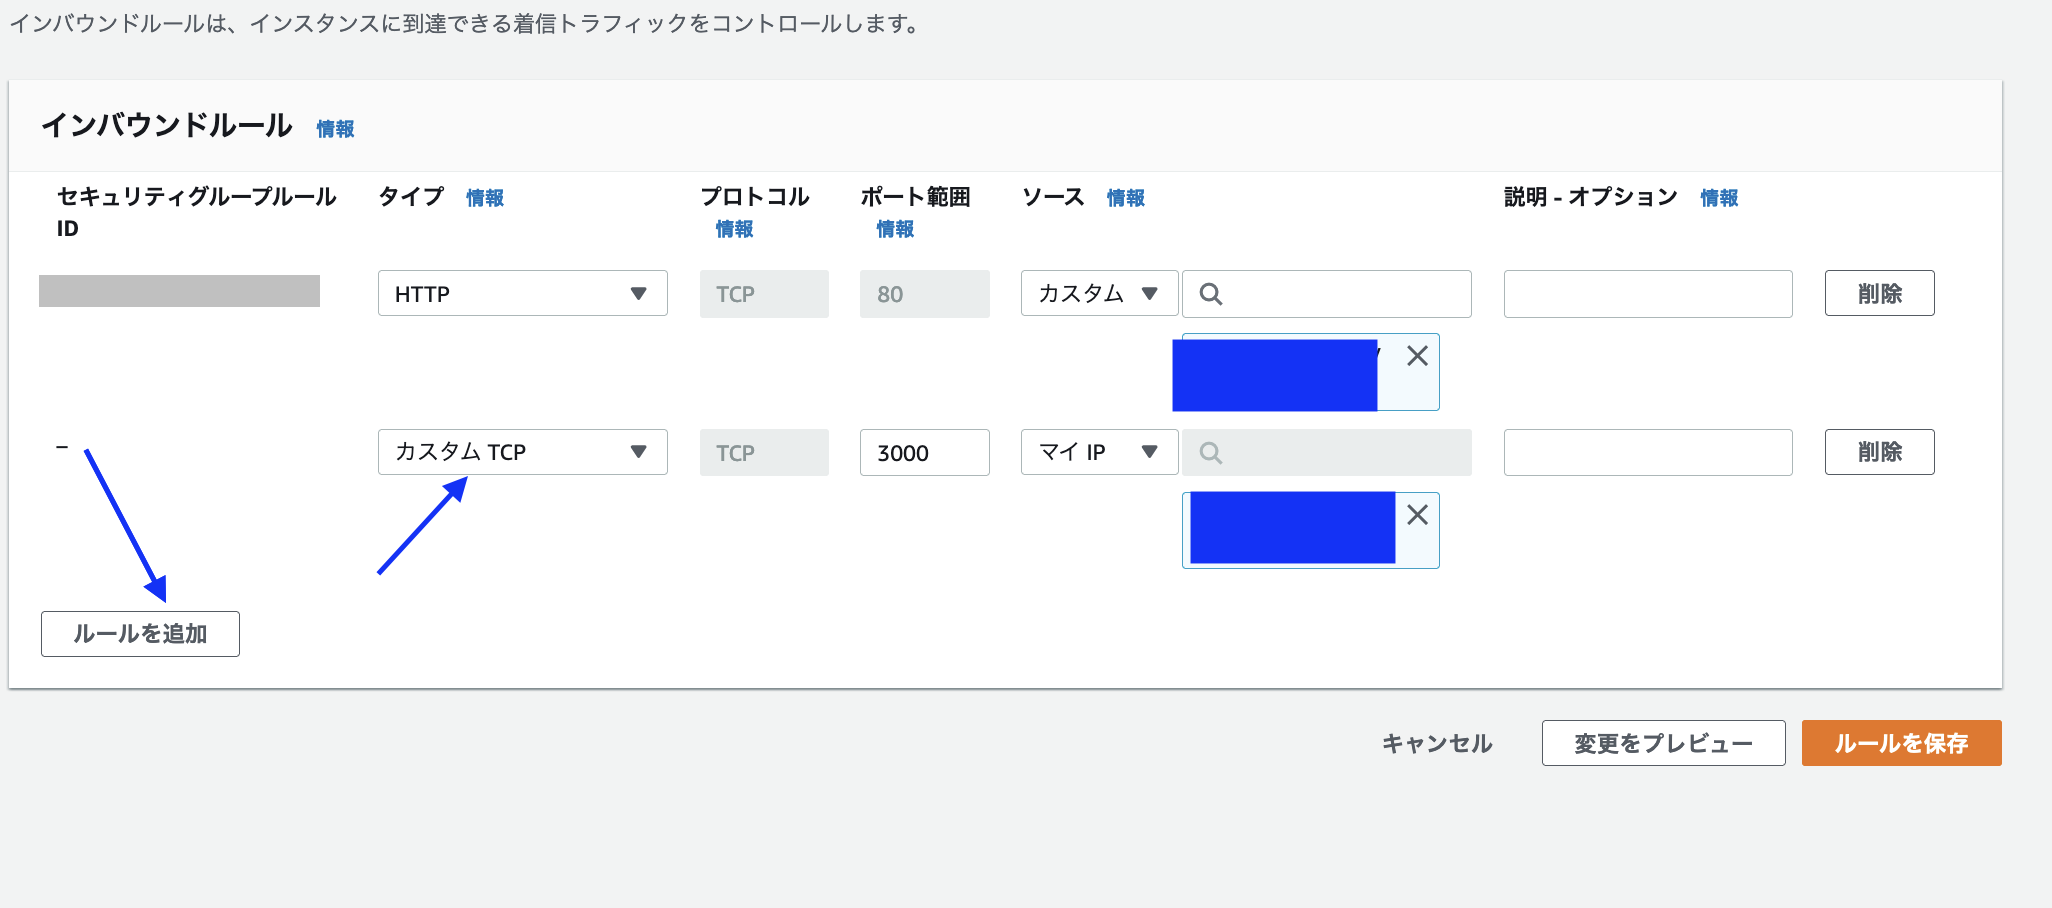Click the port range field showing 3000
Image resolution: width=2052 pixels, height=908 pixels.
pos(924,453)
